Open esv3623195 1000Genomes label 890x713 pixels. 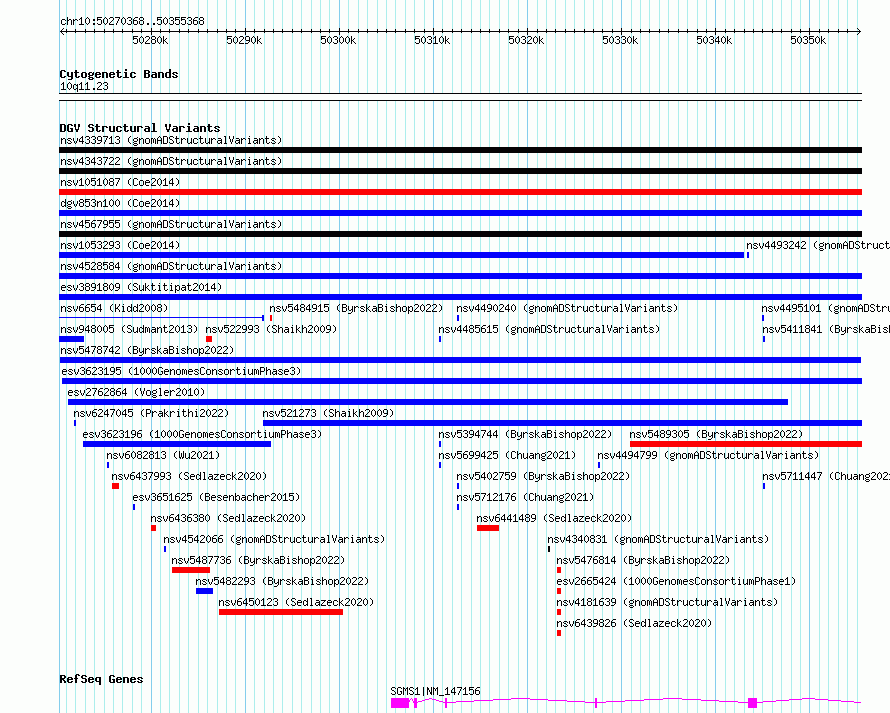pyautogui.click(x=181, y=371)
